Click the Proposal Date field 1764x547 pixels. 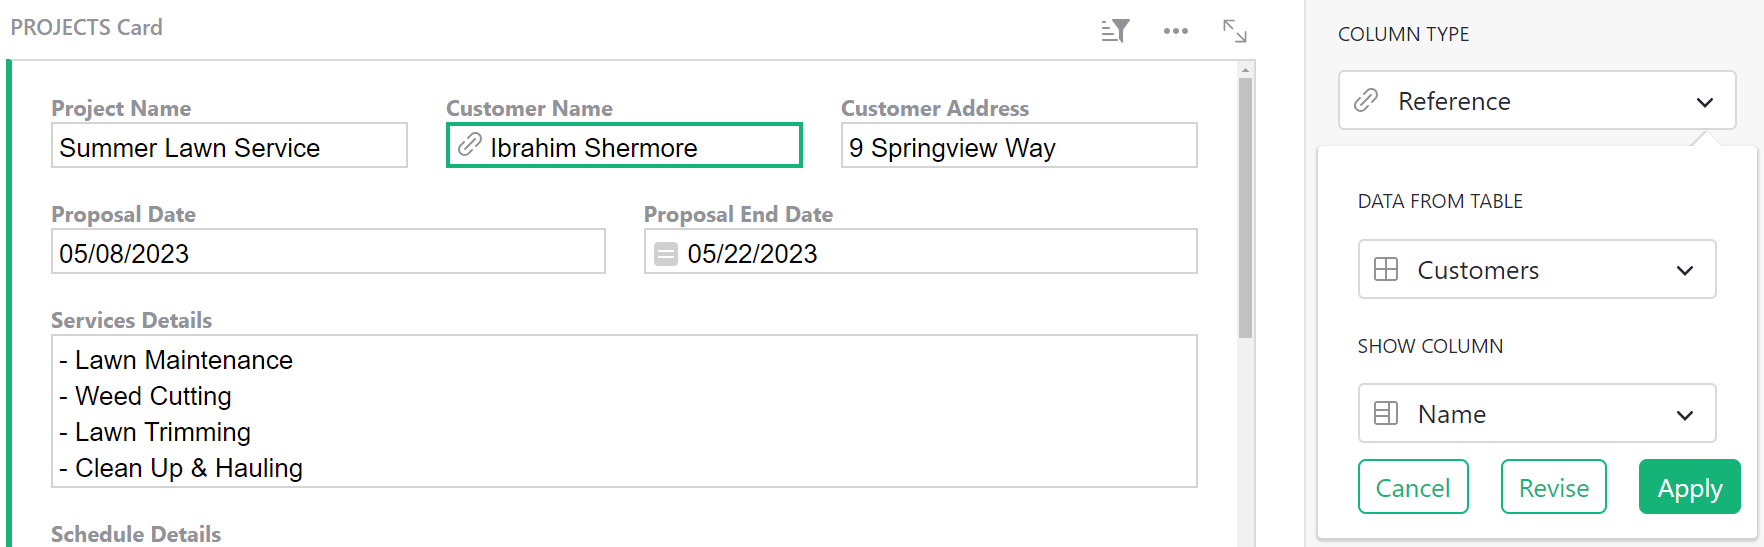tap(328, 252)
